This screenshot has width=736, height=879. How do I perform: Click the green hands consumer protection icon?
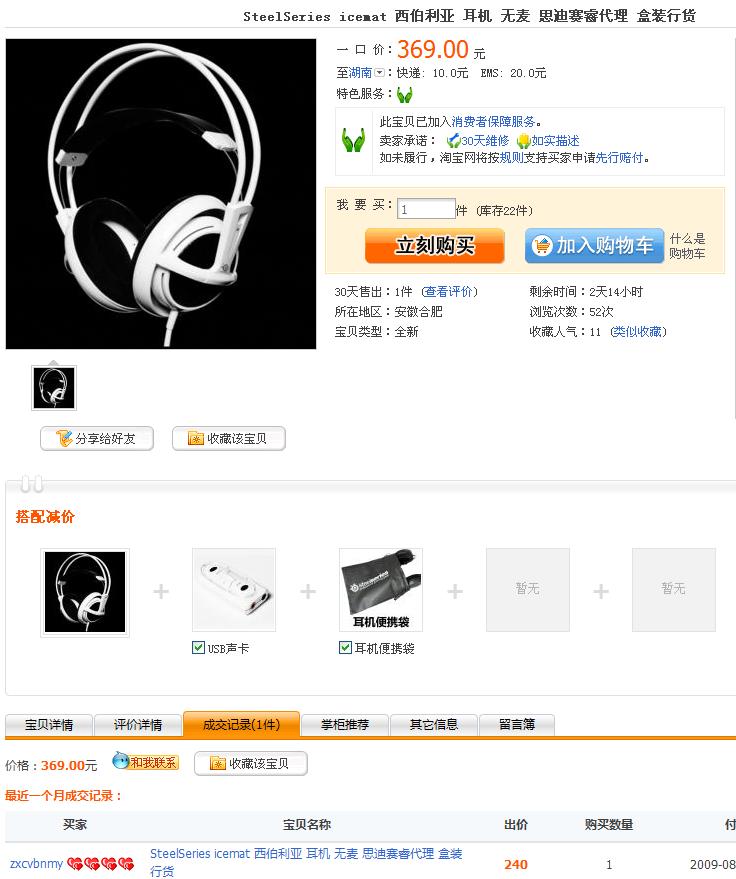(404, 95)
